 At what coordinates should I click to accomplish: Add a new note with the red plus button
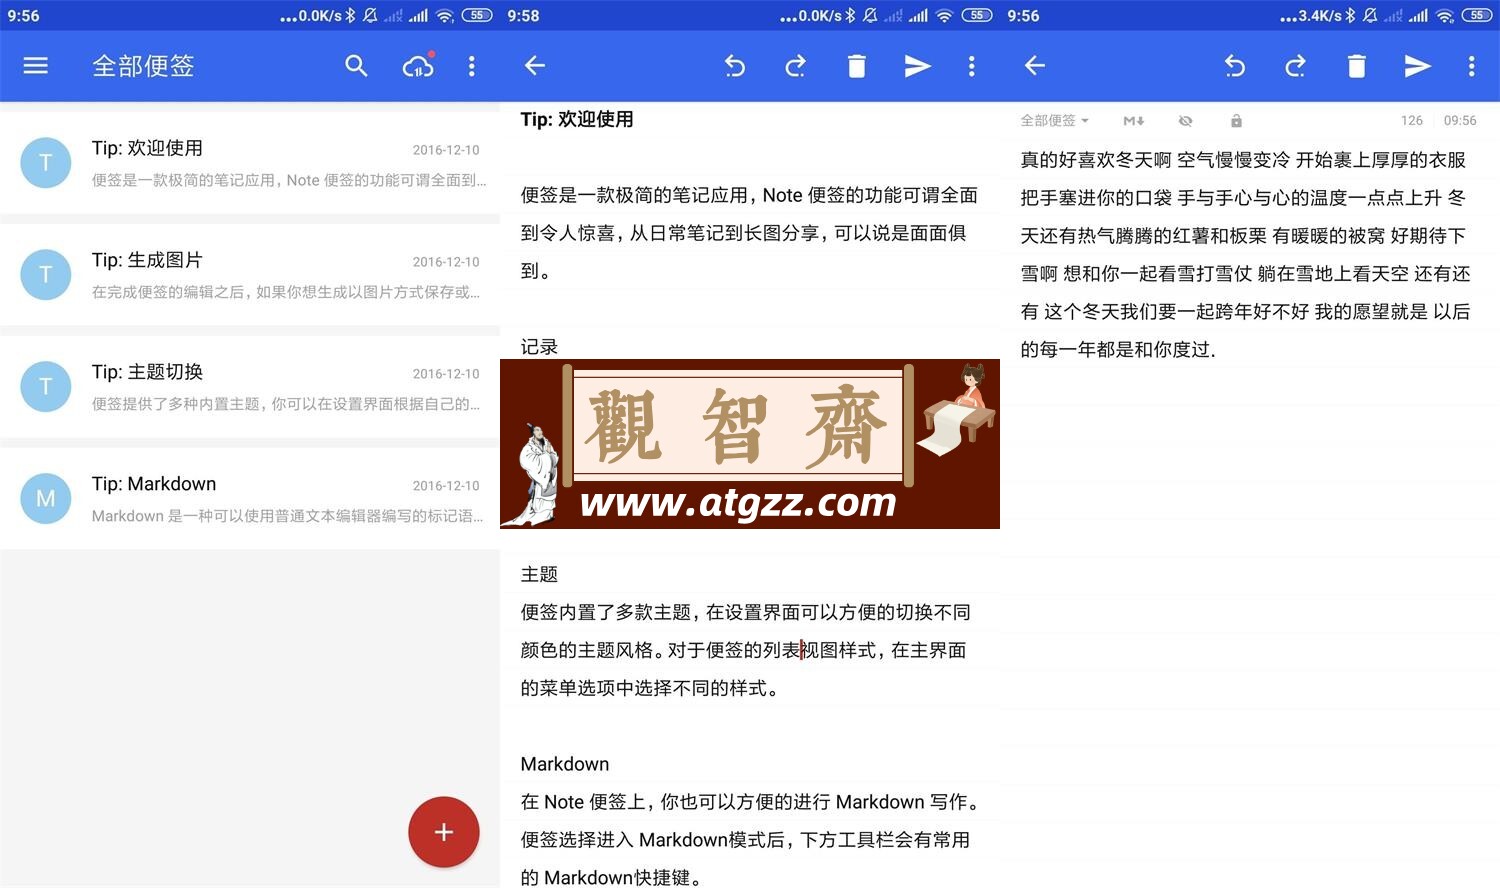pyautogui.click(x=444, y=832)
